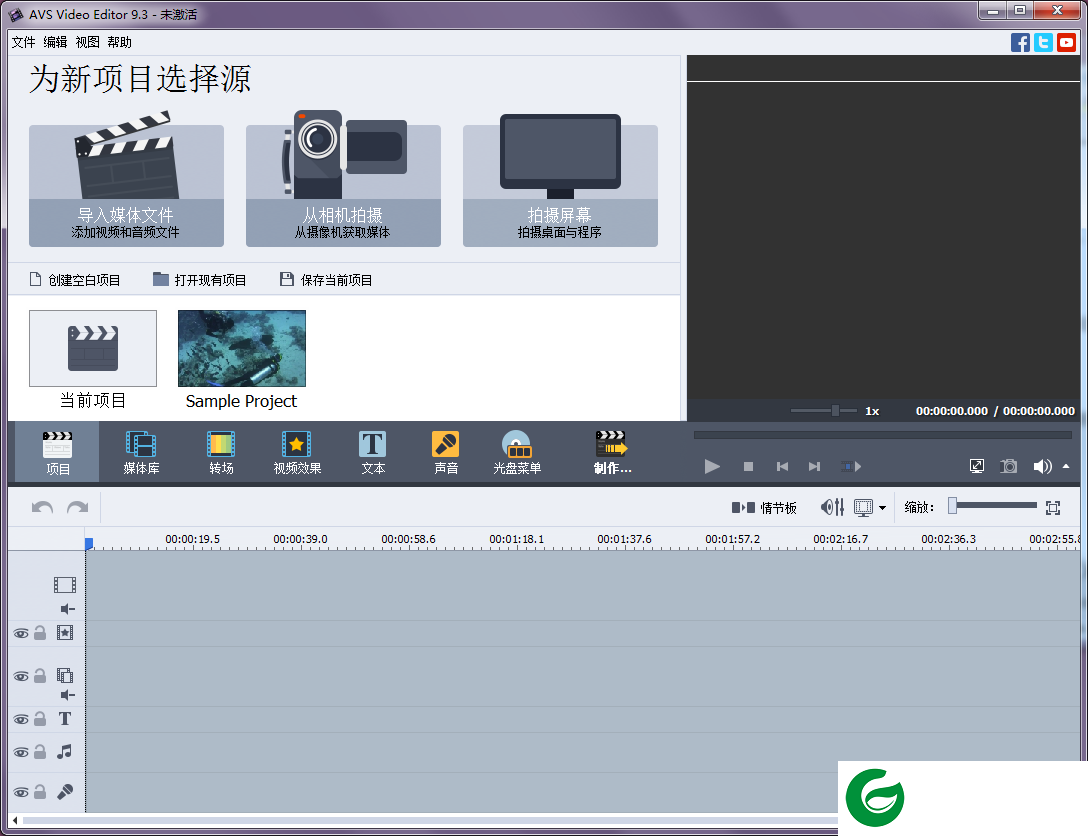The height and width of the screenshot is (836, 1088).
Task: Click the music track note icon
Action: click(x=65, y=751)
